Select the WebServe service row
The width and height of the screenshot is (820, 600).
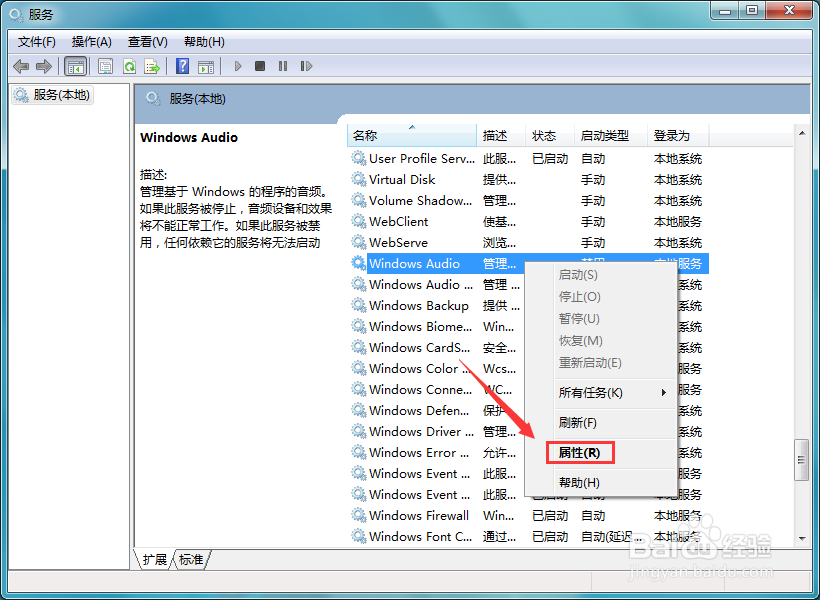pyautogui.click(x=528, y=242)
